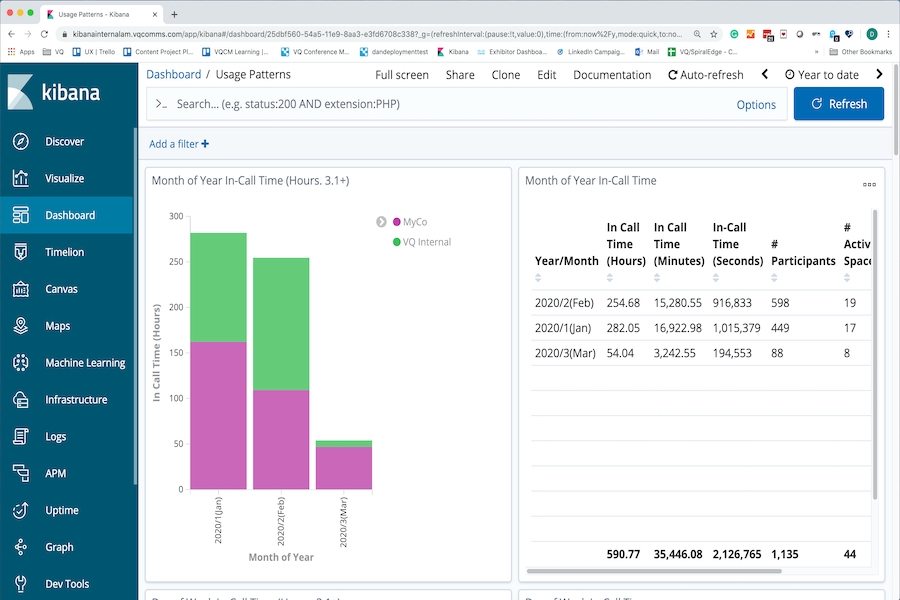Click the table horizontal scrollbar
Image resolution: width=900 pixels, height=600 pixels.
pyautogui.click(x=654, y=571)
